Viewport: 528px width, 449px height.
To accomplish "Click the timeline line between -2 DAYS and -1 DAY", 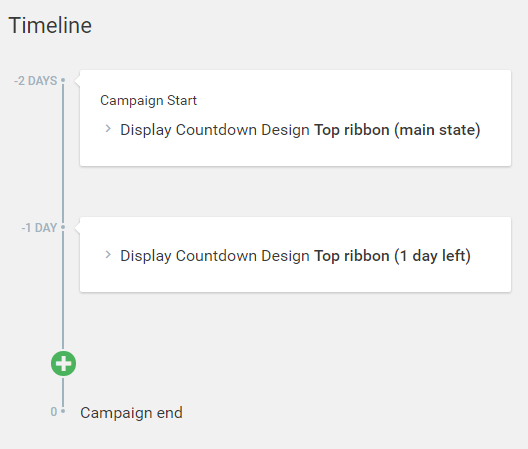I will [x=63, y=154].
